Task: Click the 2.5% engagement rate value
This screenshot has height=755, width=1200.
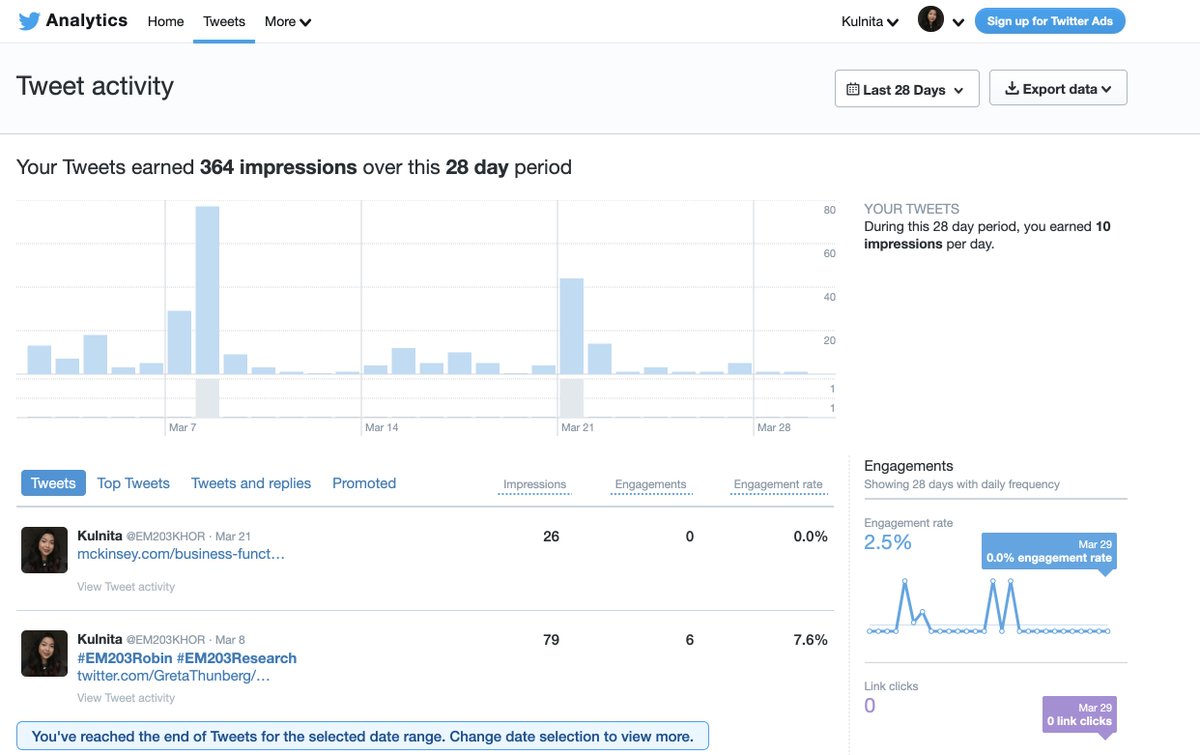Action: pyautogui.click(x=888, y=542)
